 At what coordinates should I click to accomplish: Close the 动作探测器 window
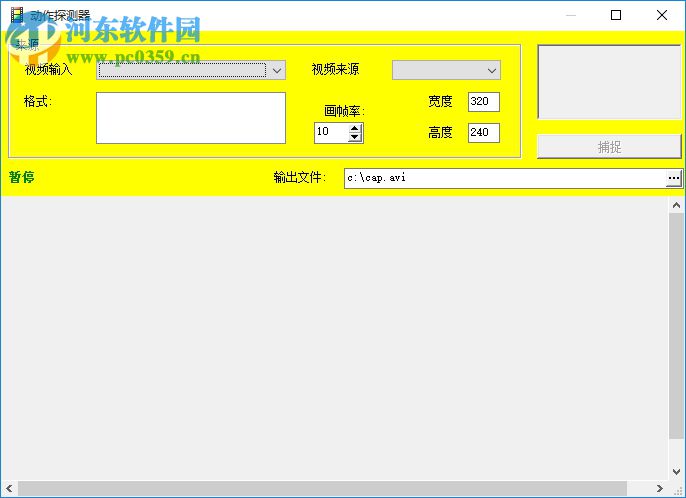coord(662,15)
